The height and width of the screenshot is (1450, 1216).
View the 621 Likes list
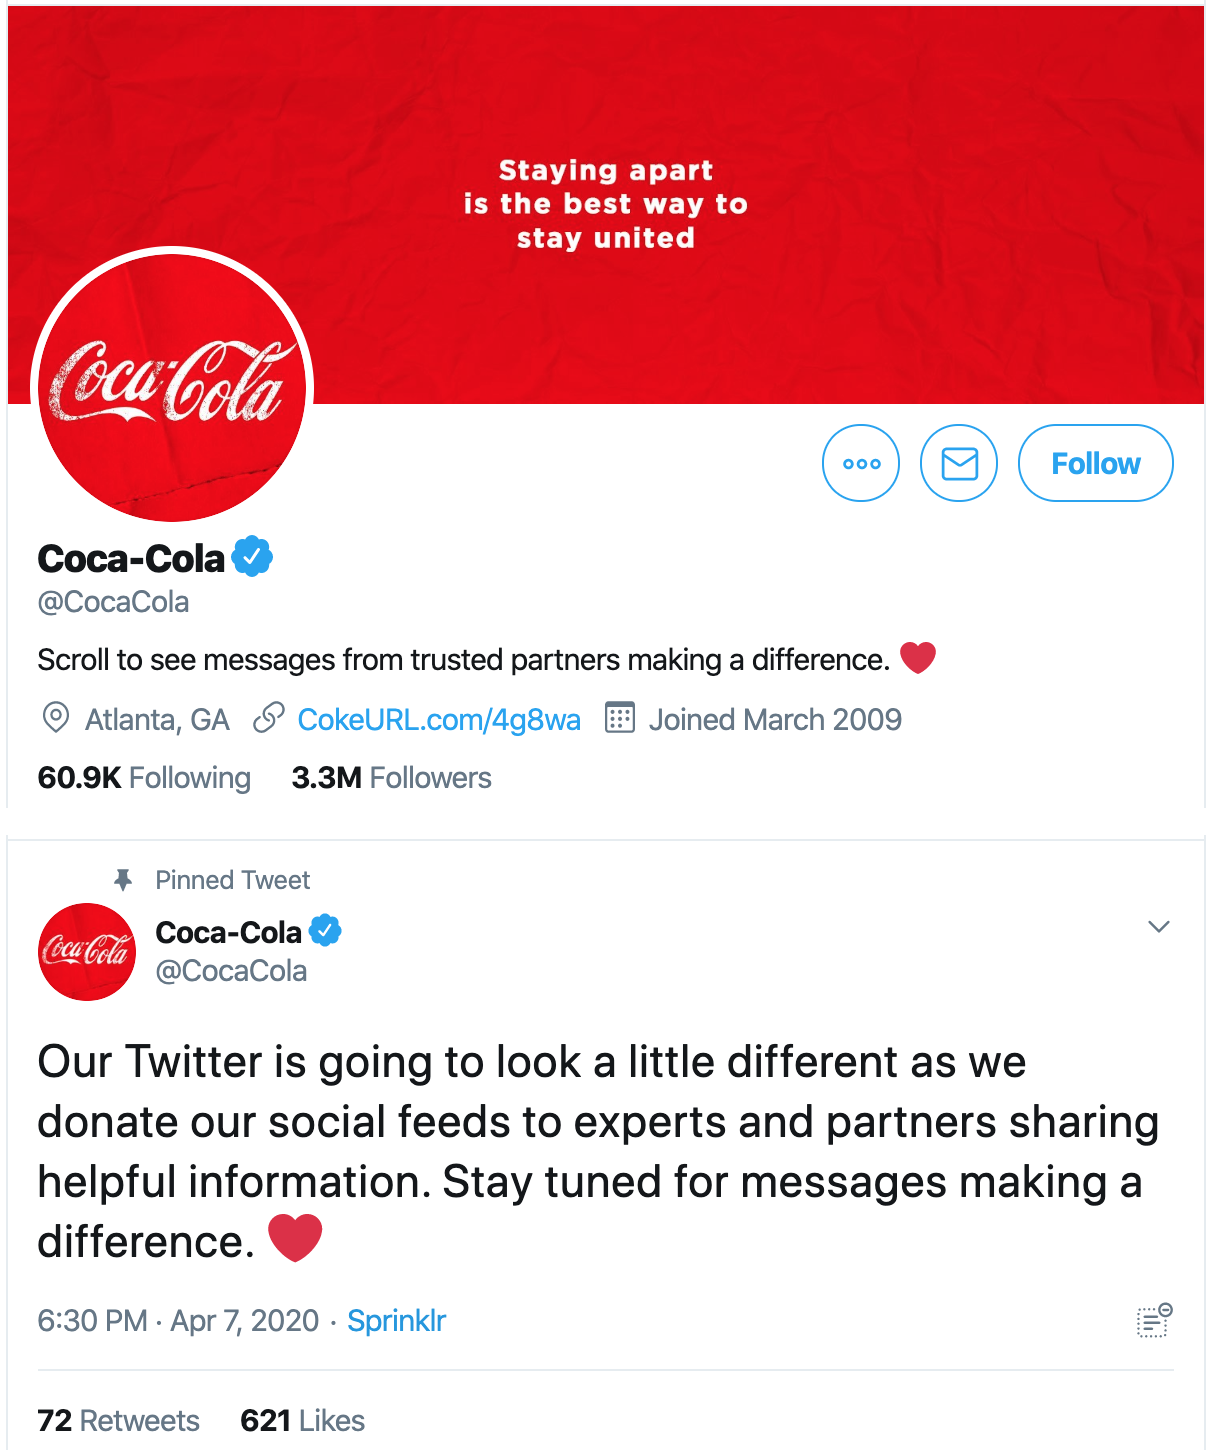click(x=302, y=1420)
